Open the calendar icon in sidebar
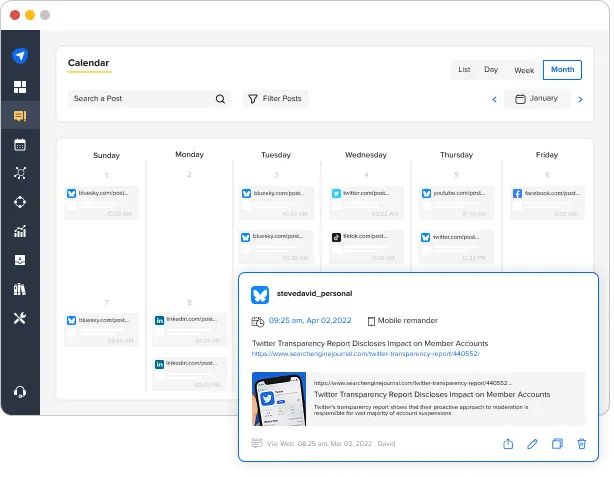Viewport: 614px width, 477px height. coord(20,145)
